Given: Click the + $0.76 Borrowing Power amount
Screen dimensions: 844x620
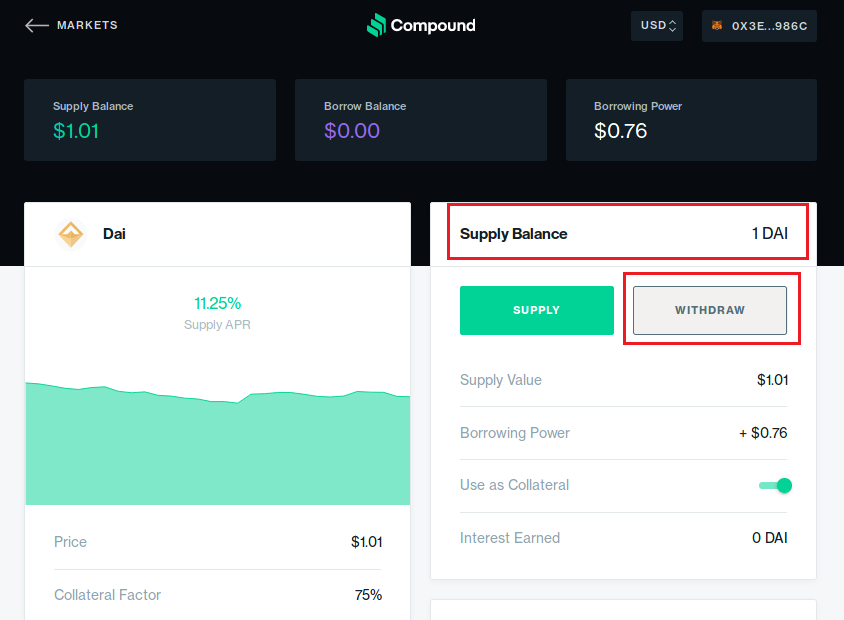Looking at the screenshot, I should click(763, 433).
